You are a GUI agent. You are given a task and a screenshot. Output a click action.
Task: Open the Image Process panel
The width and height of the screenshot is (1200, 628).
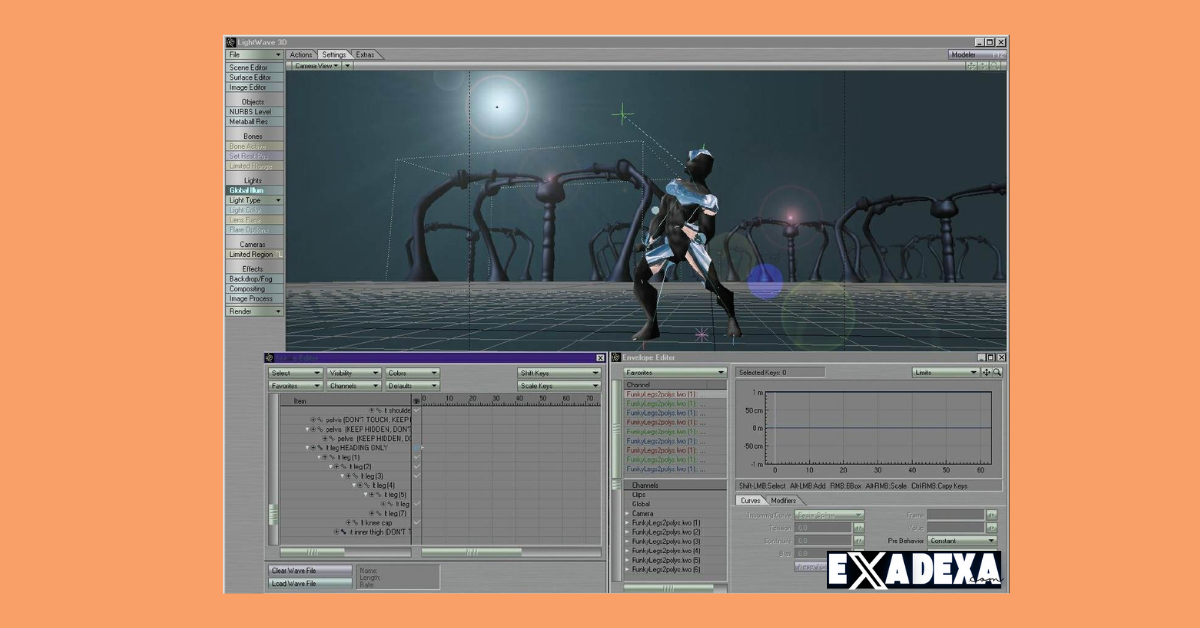(x=251, y=299)
